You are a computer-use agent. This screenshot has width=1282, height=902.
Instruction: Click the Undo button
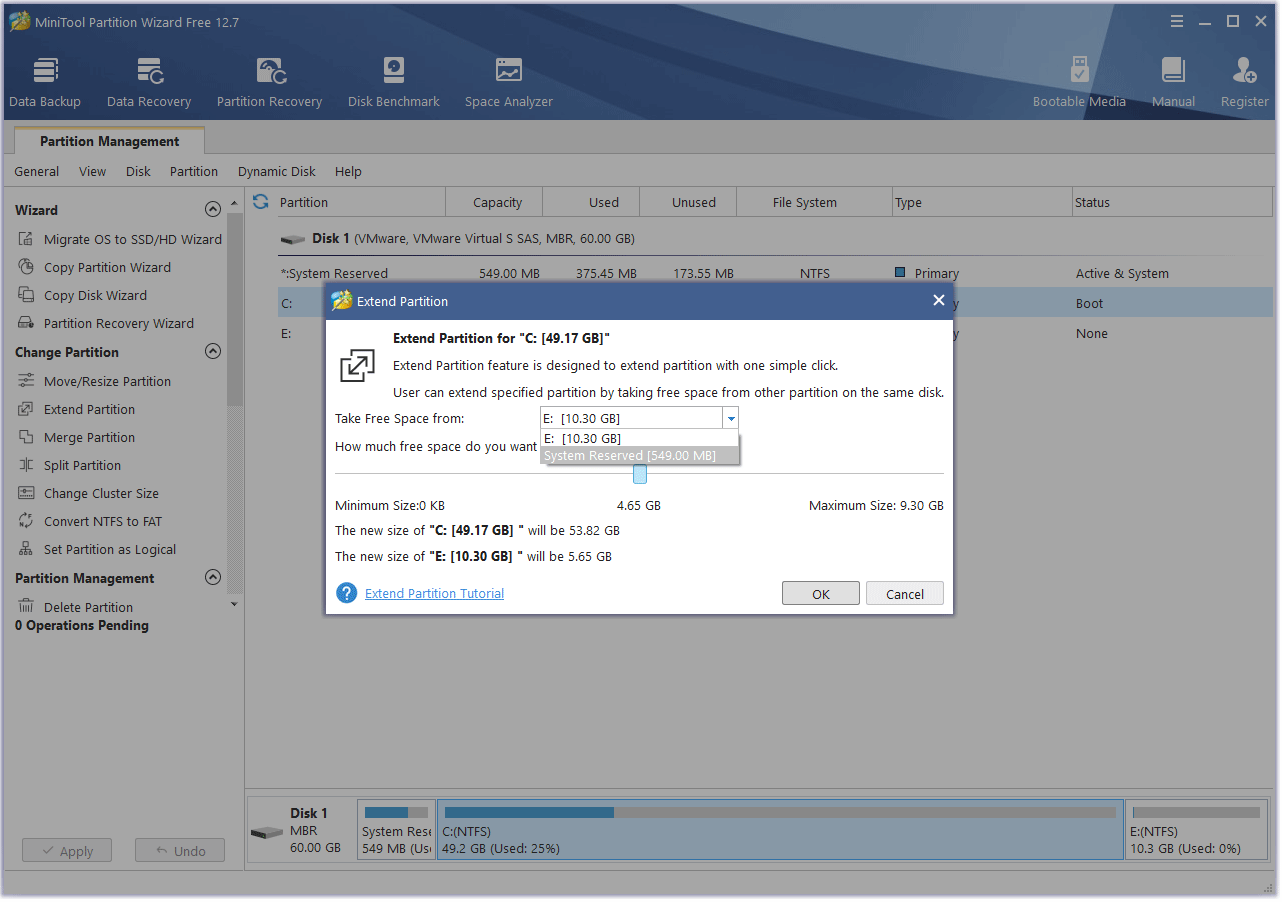click(180, 851)
